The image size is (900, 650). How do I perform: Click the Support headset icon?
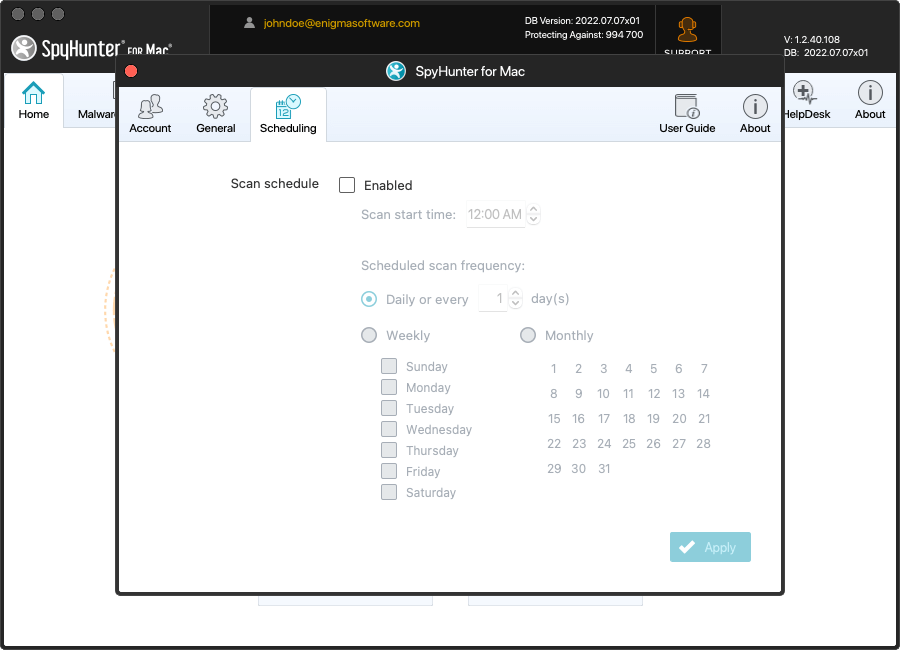(x=687, y=30)
